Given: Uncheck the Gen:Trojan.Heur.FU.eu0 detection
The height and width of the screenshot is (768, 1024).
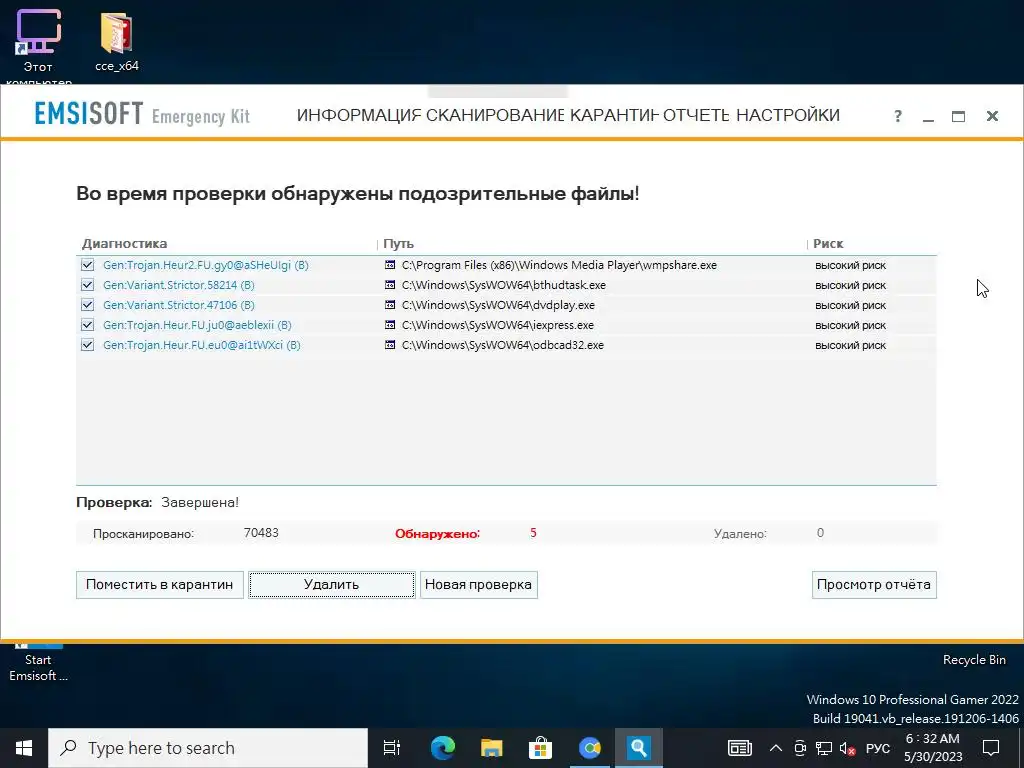Looking at the screenshot, I should pos(88,345).
